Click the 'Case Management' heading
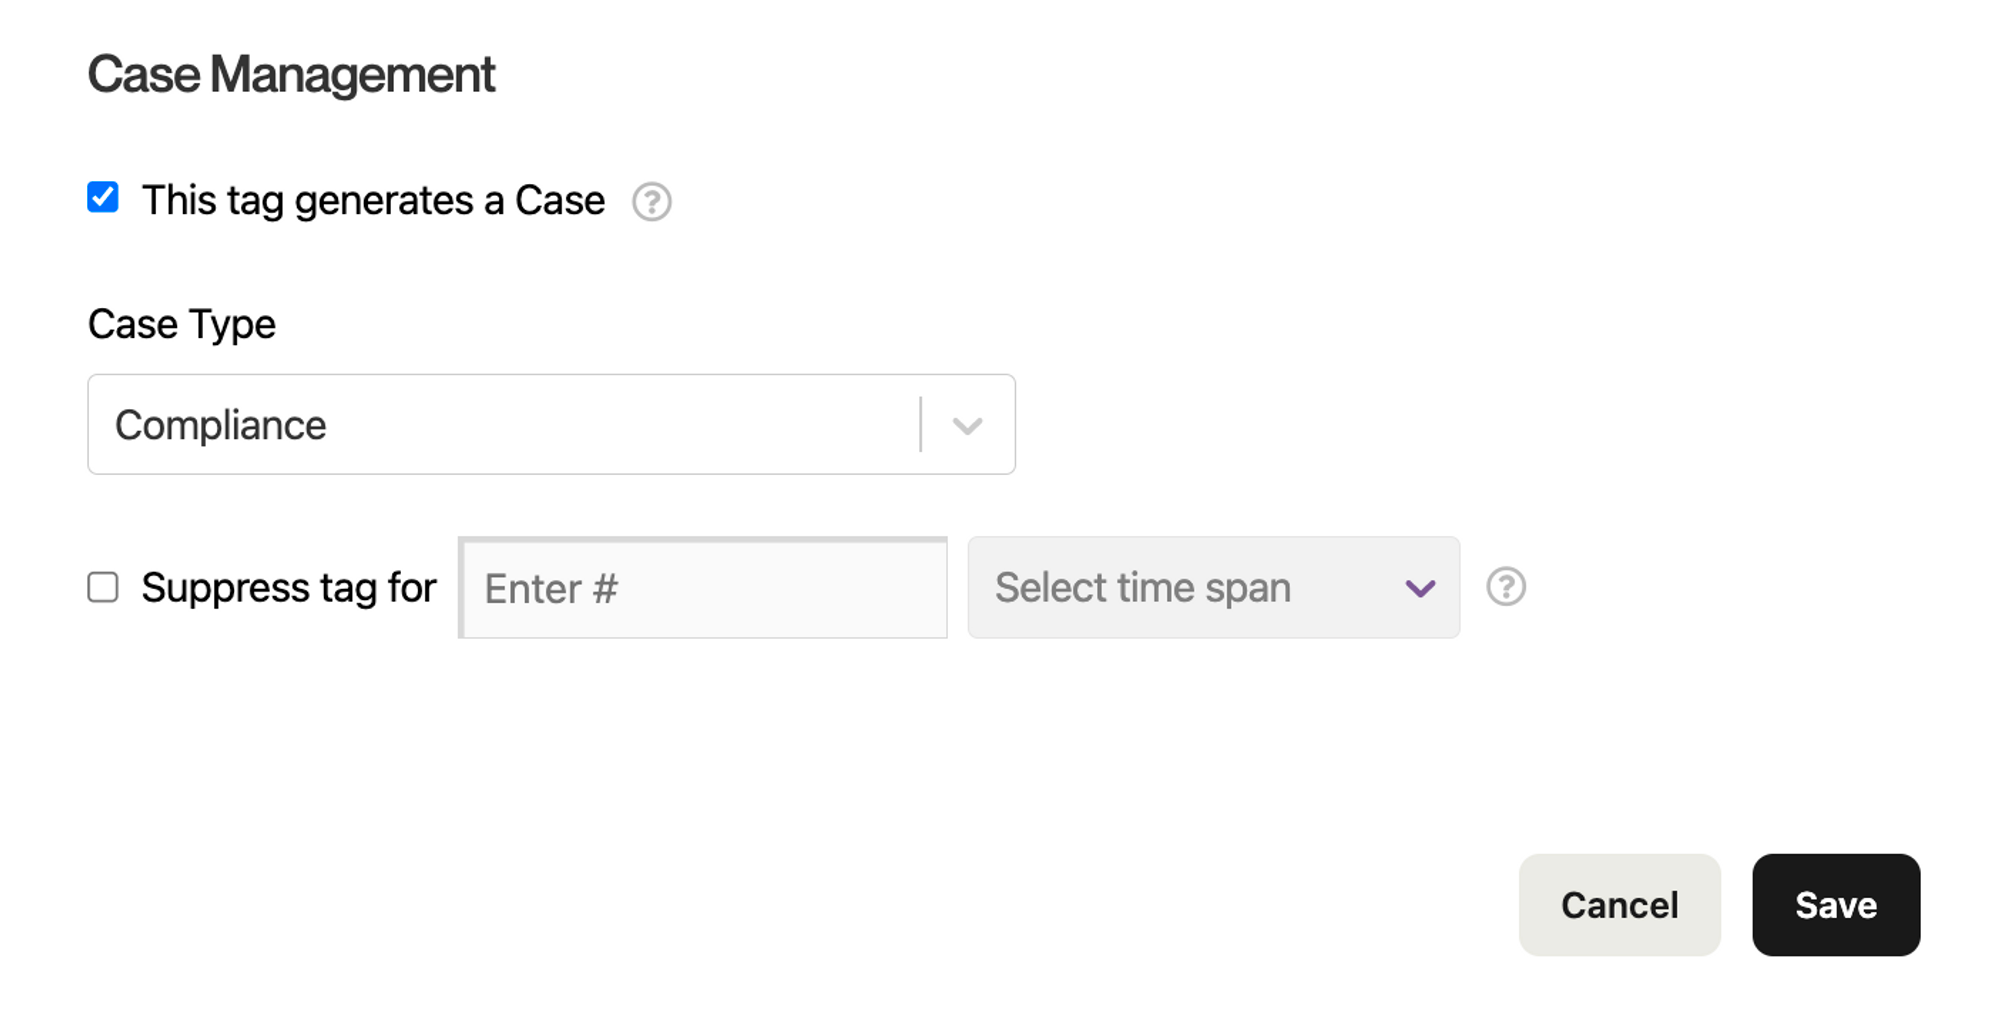2000x1017 pixels. pos(291,75)
